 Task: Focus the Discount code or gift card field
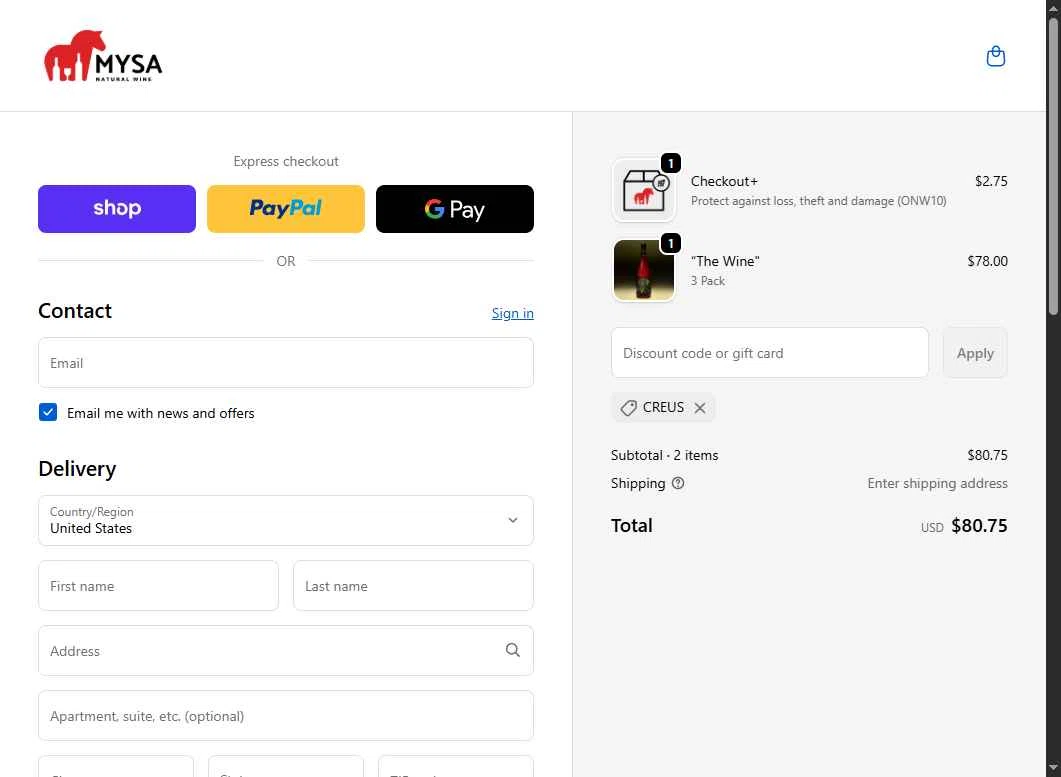pyautogui.click(x=769, y=353)
